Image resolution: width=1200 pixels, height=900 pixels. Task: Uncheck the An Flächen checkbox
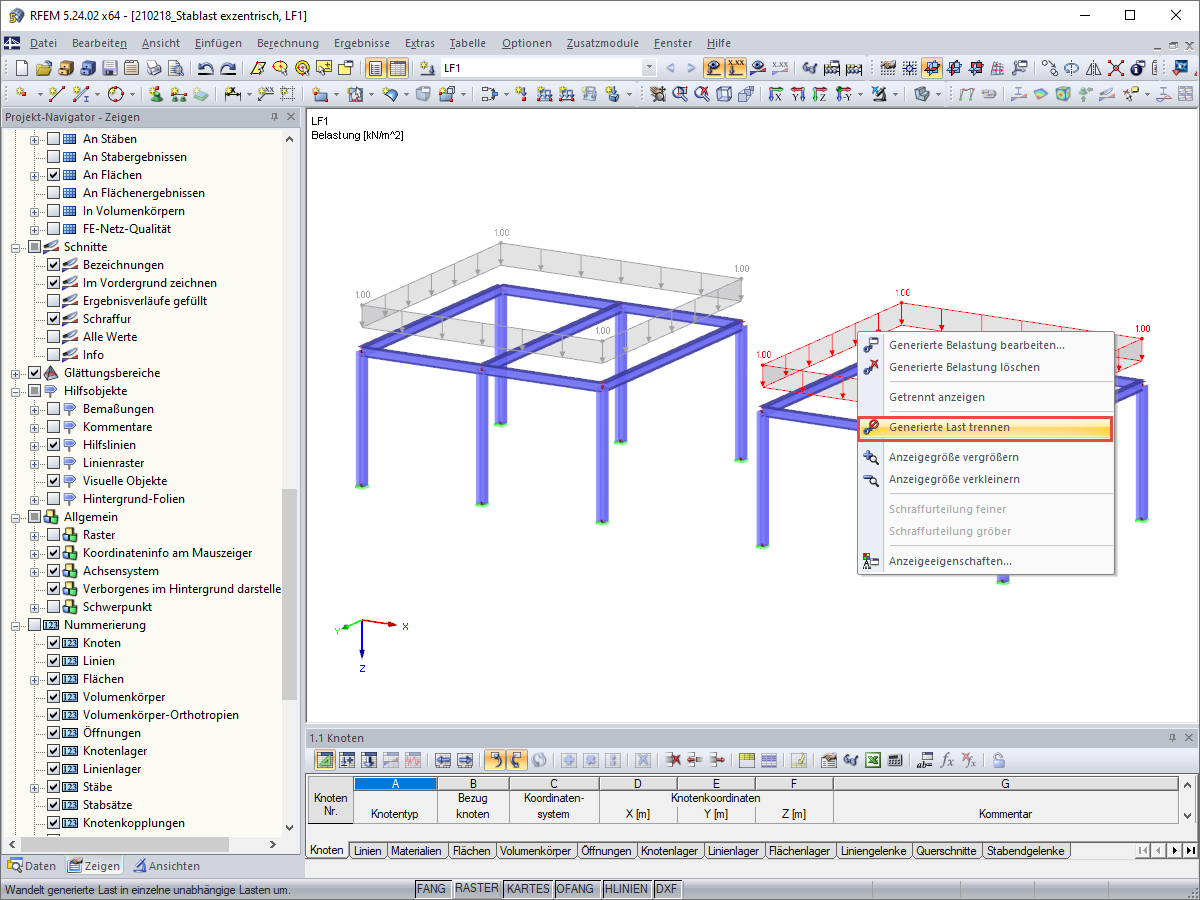click(x=54, y=175)
